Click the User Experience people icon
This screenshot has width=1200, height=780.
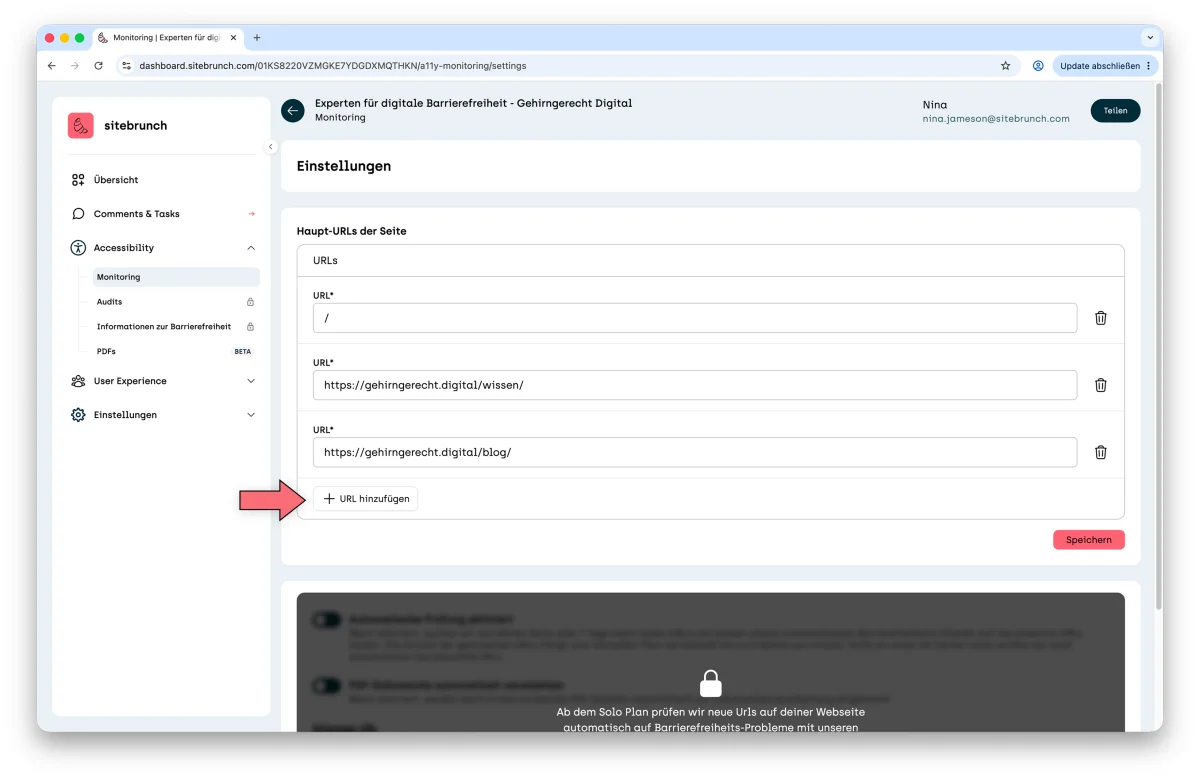[x=78, y=381]
